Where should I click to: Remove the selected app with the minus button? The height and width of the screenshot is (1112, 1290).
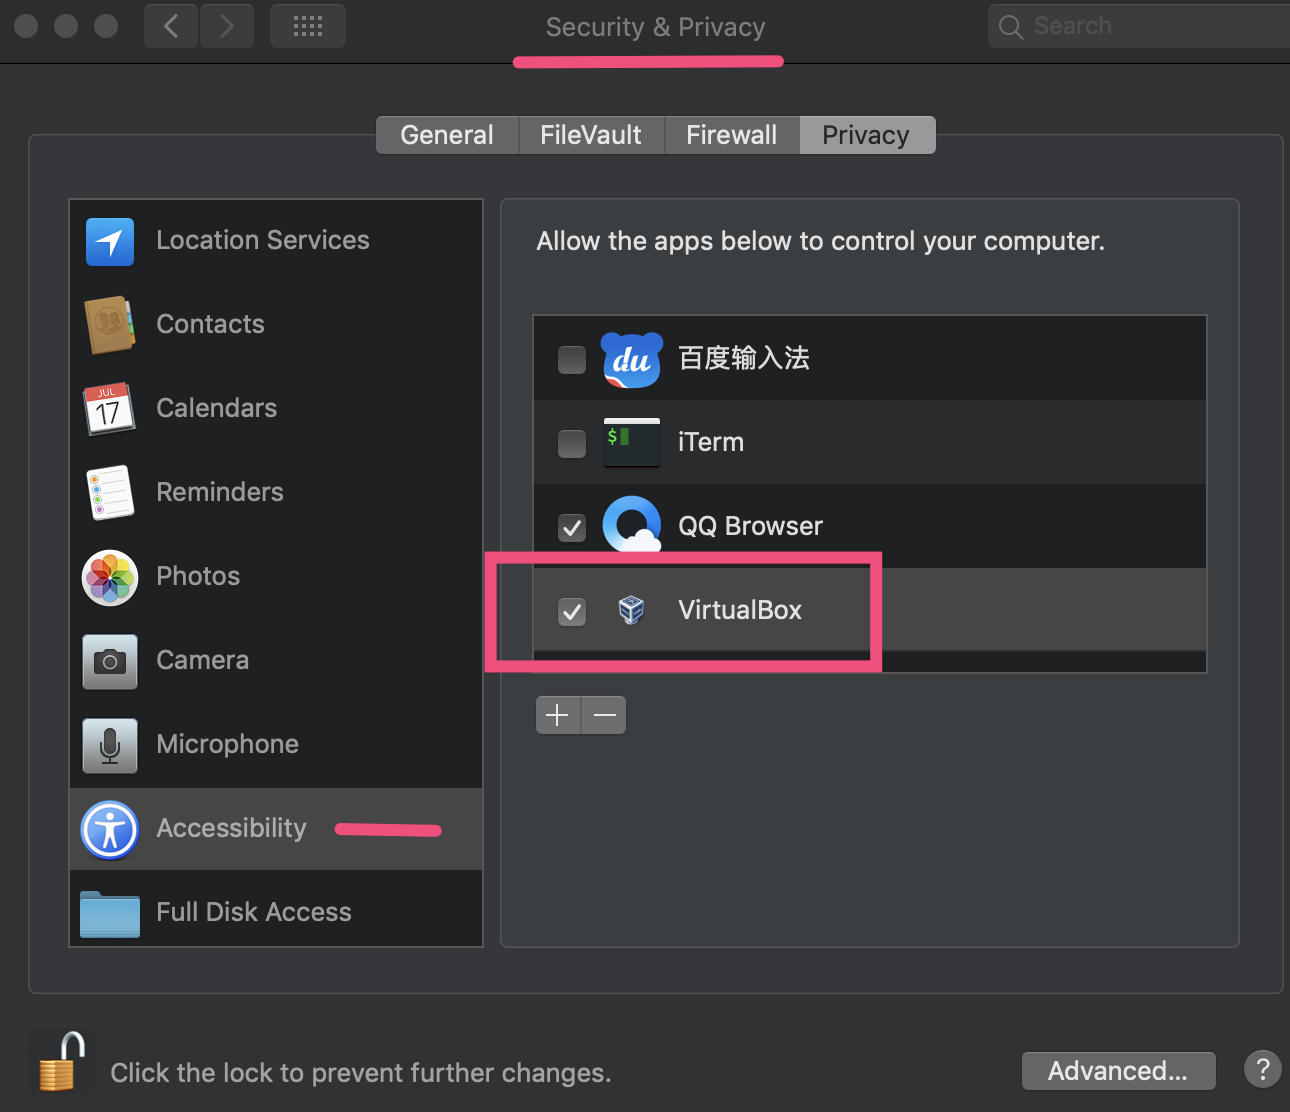coord(604,715)
